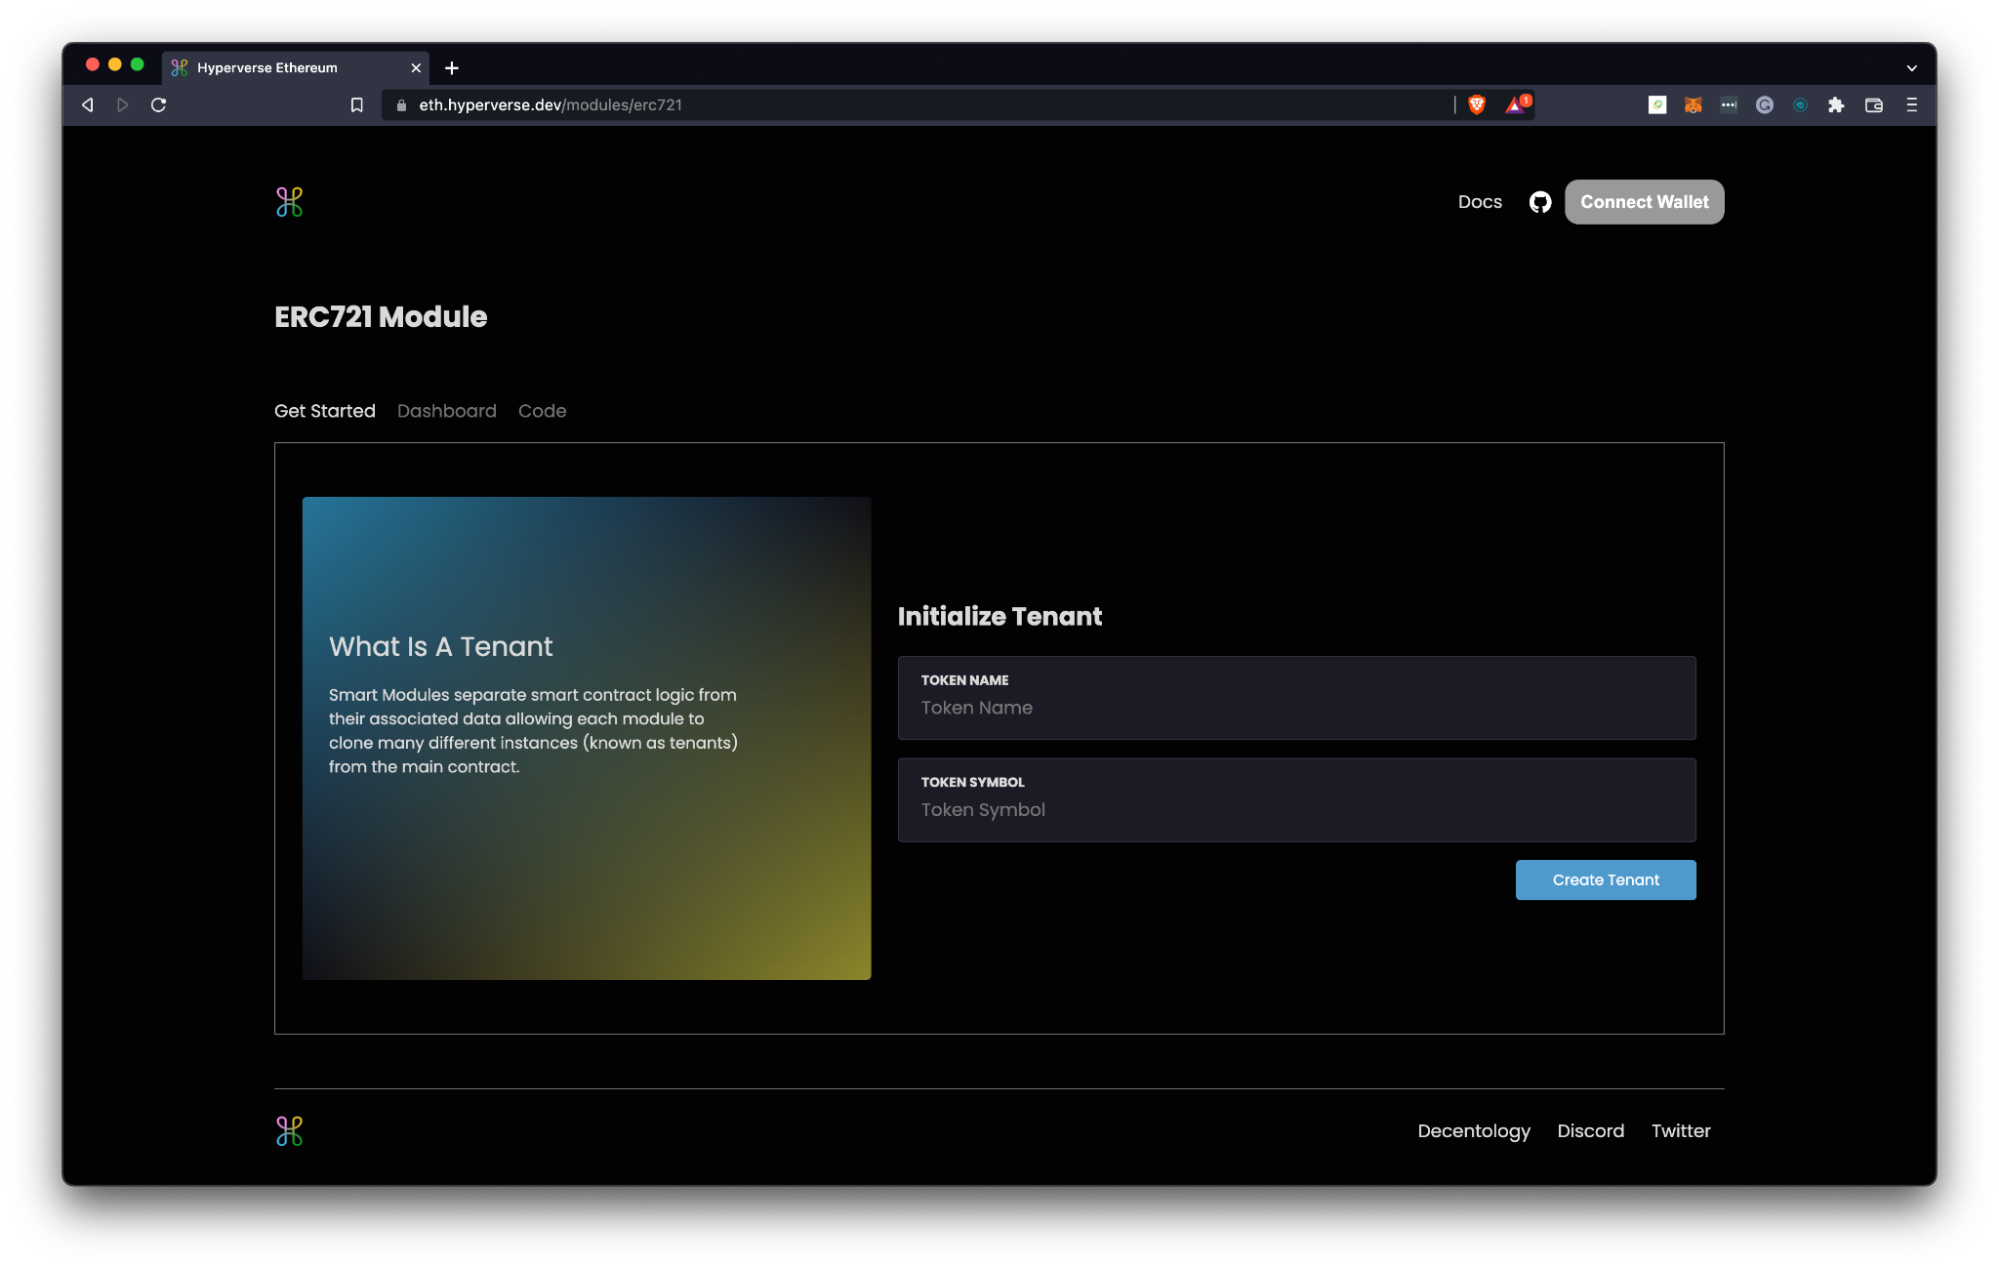Click the teal circle extension icon
Viewport: 1999px width, 1268px height.
click(1800, 105)
